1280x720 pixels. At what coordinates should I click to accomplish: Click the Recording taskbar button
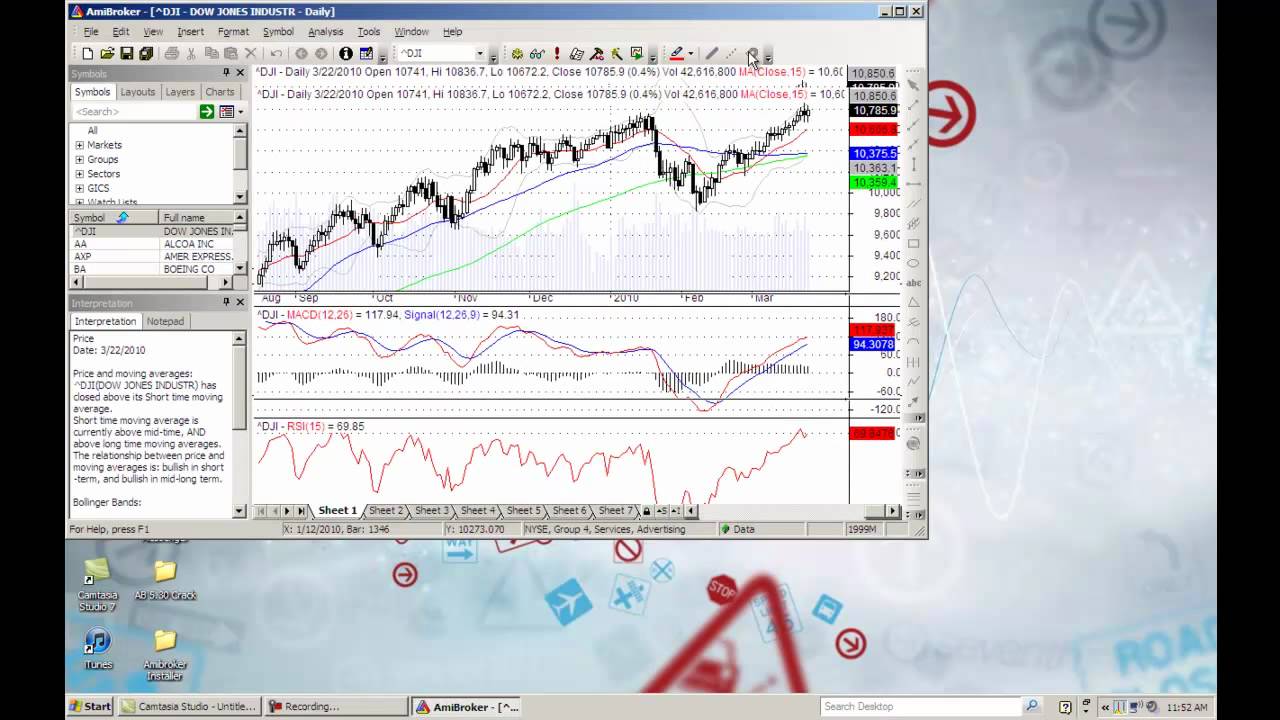(337, 706)
